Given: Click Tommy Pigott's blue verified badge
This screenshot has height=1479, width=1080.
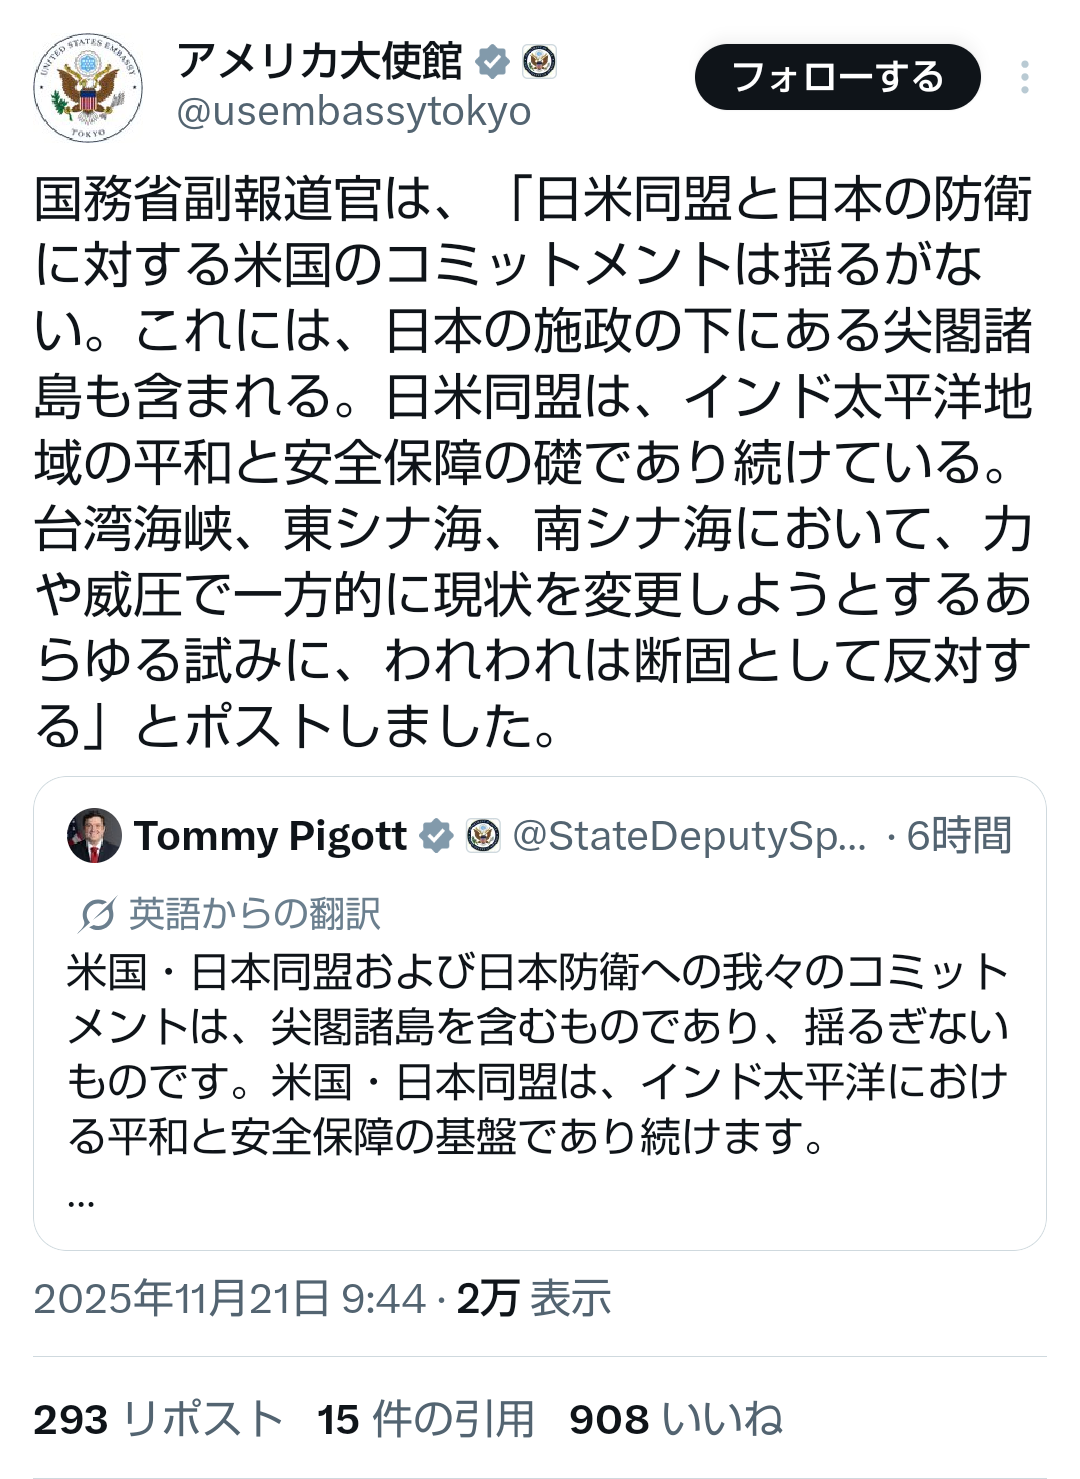Looking at the screenshot, I should pyautogui.click(x=436, y=836).
